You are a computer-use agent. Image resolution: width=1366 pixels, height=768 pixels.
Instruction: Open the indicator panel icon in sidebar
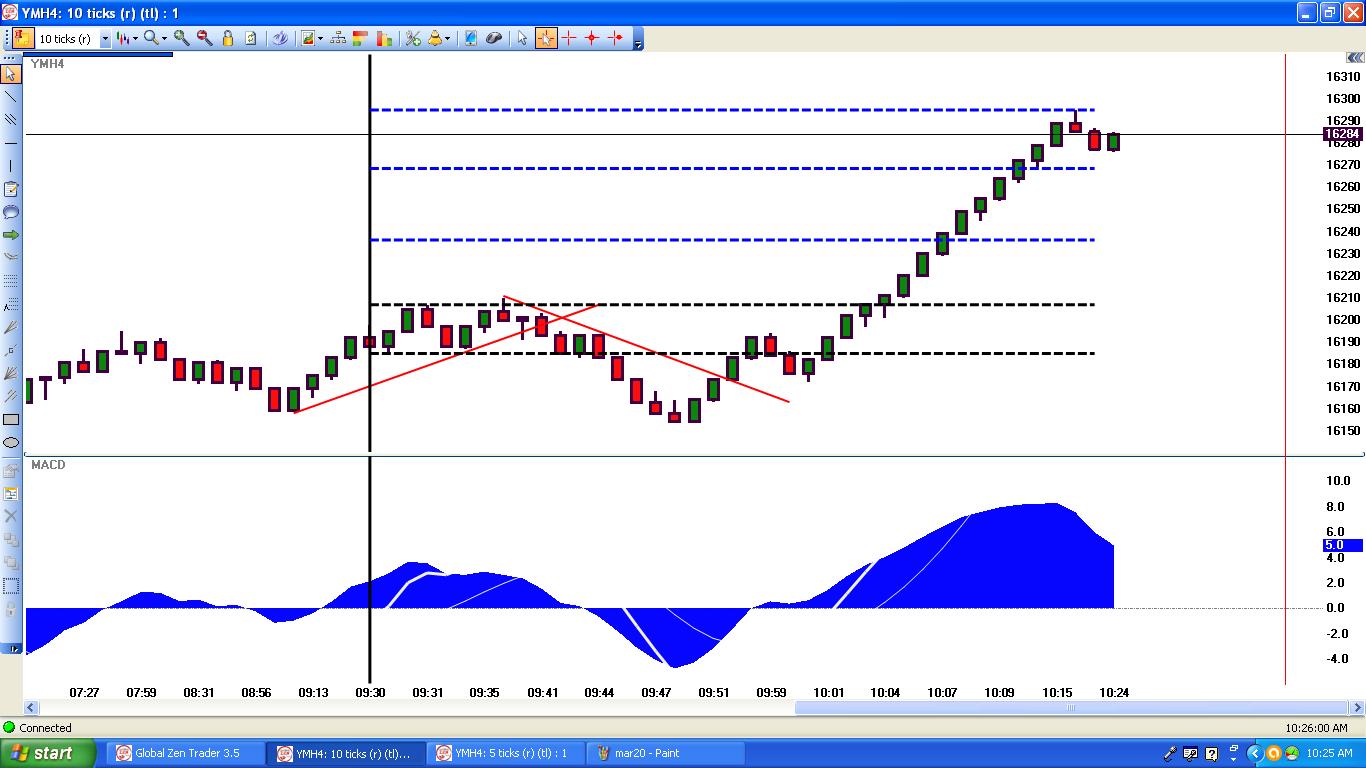point(11,494)
